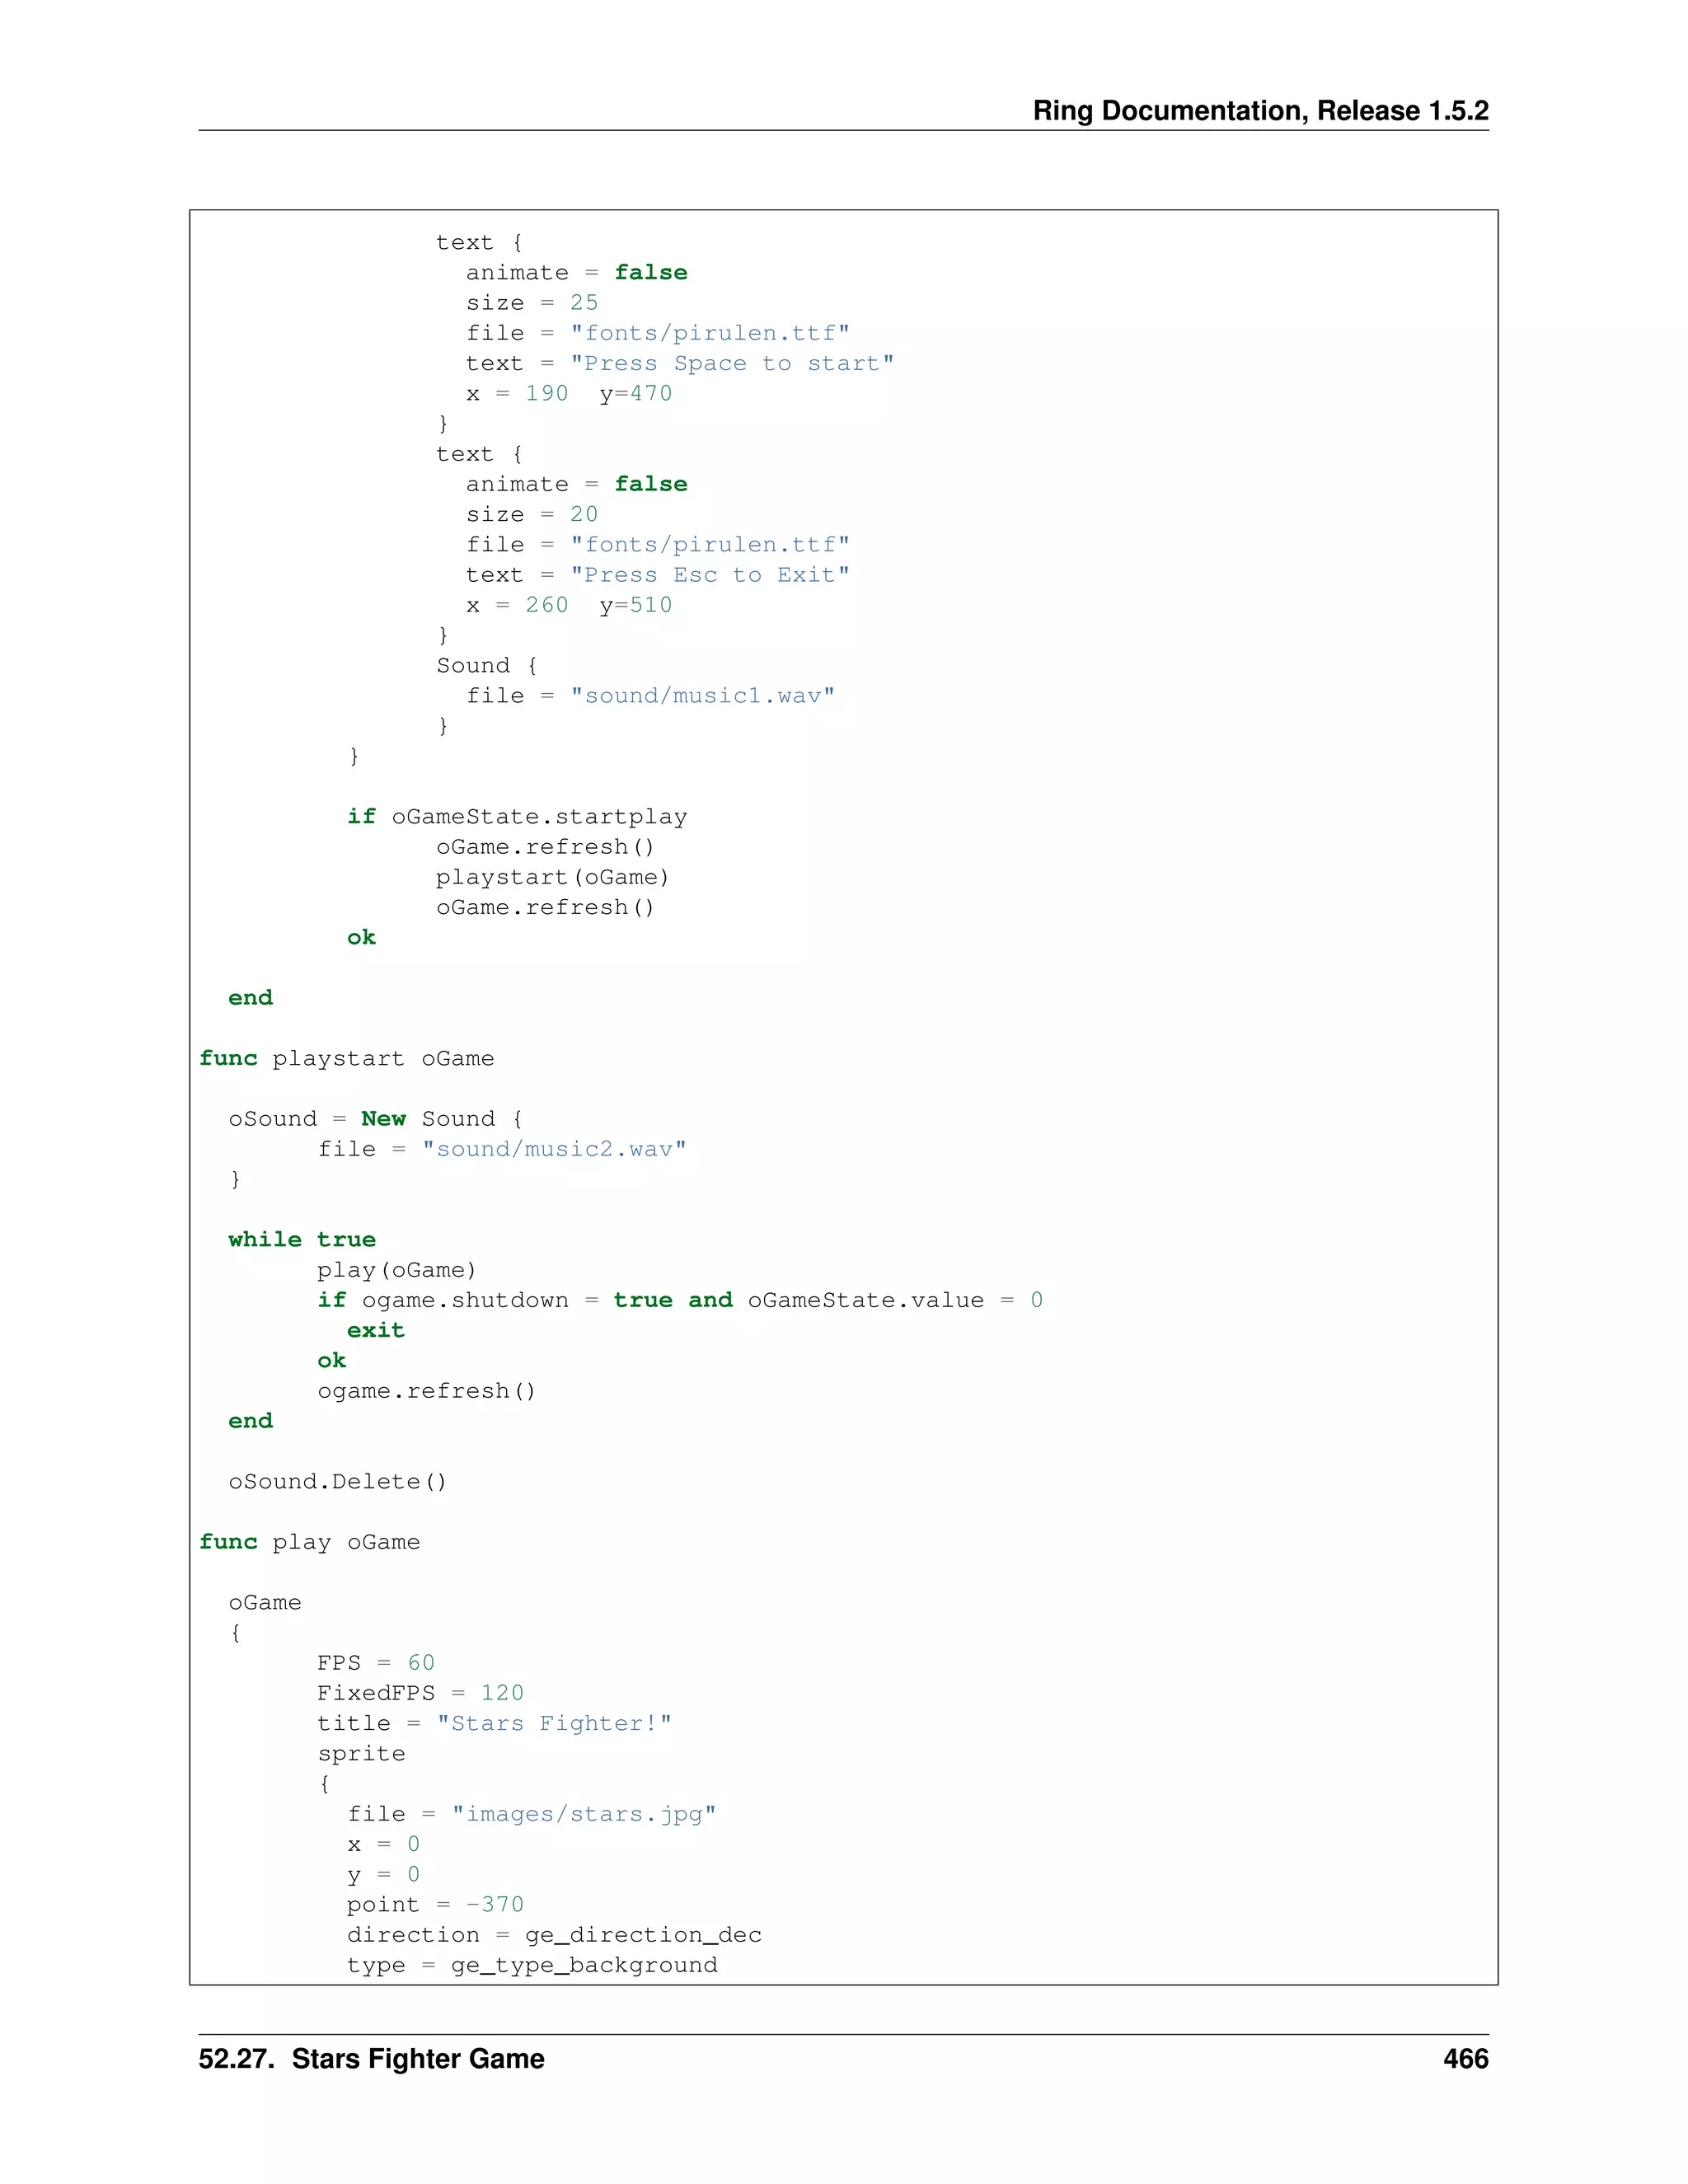Screen dimensions: 1688x2184
Task: Click the 'FixedFPS = 120' line
Action: (x=420, y=1693)
